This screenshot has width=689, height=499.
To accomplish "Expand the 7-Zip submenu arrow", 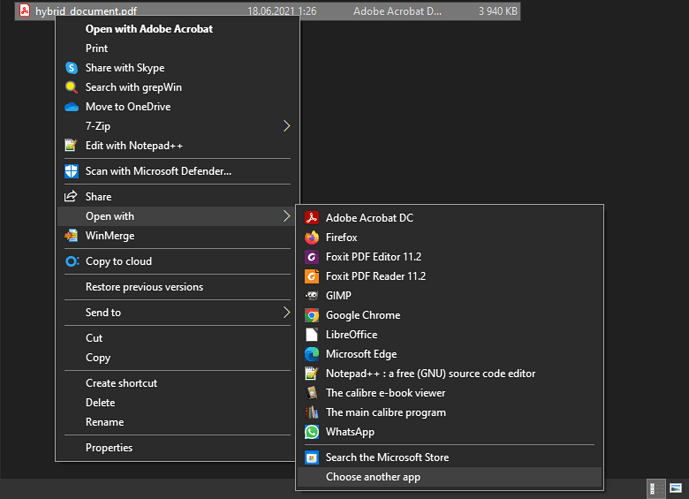I will coord(286,126).
